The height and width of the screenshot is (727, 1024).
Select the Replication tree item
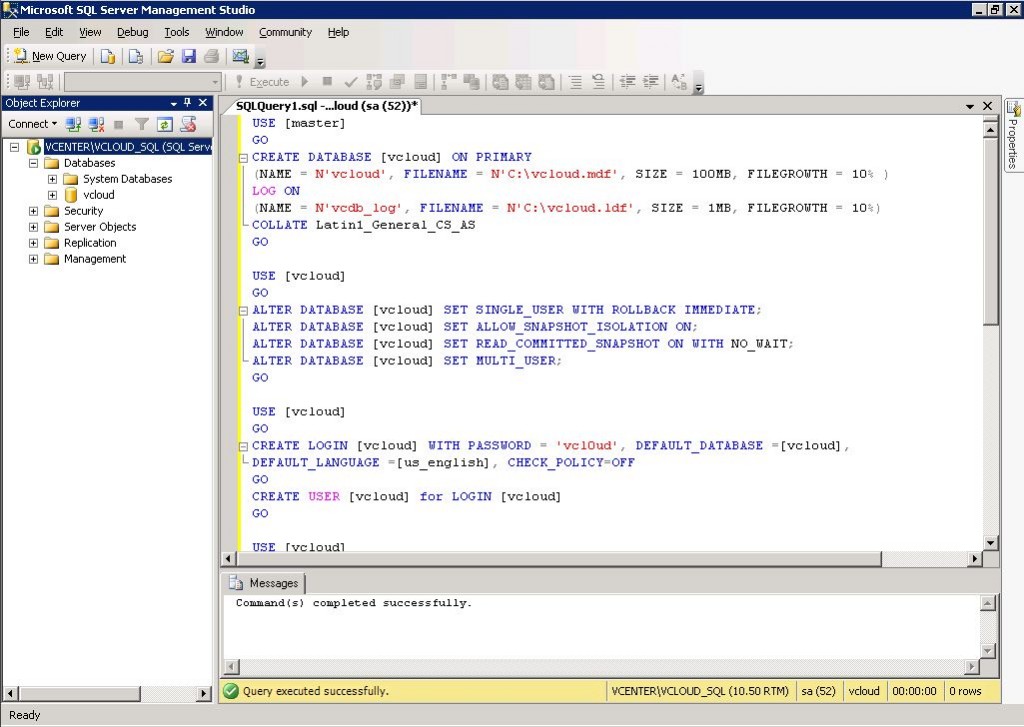[x=90, y=243]
